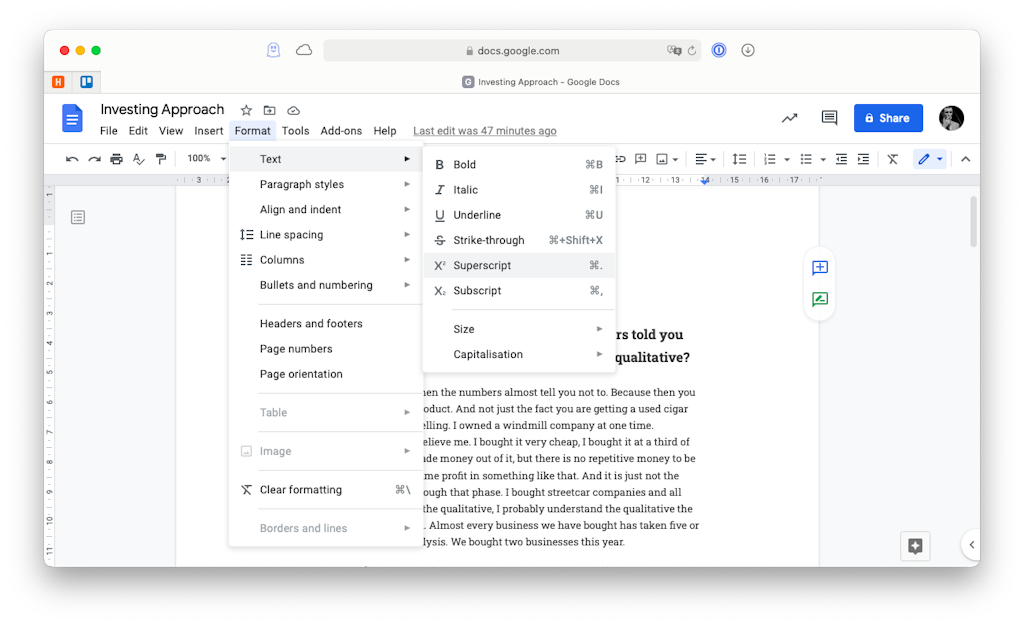
Task: Run the Spelling and grammar check icon
Action: [138, 158]
